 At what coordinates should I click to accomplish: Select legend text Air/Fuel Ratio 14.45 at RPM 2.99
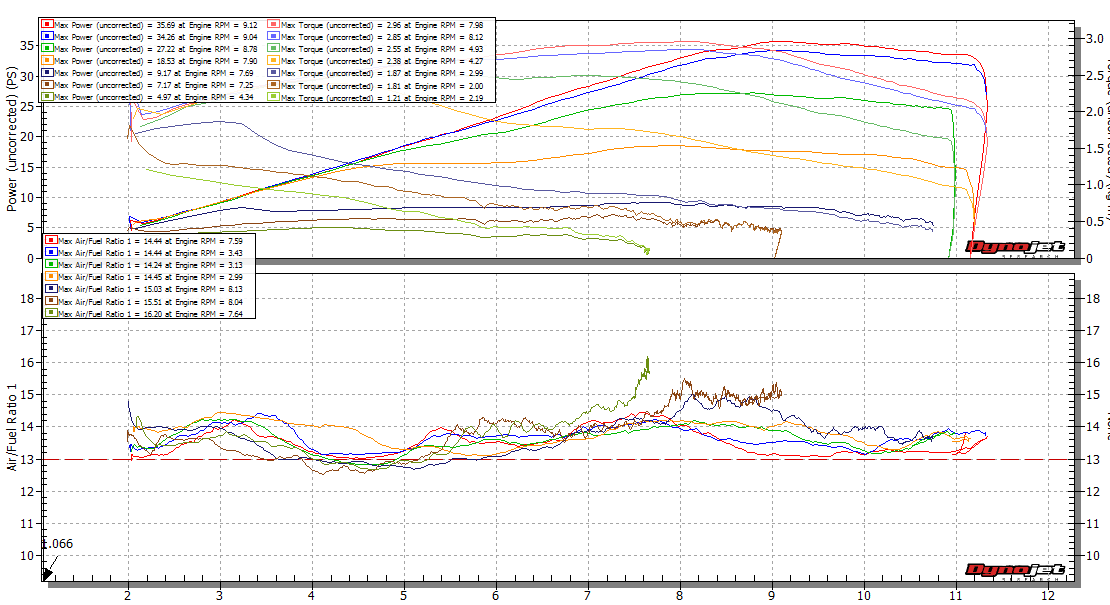pyautogui.click(x=151, y=277)
